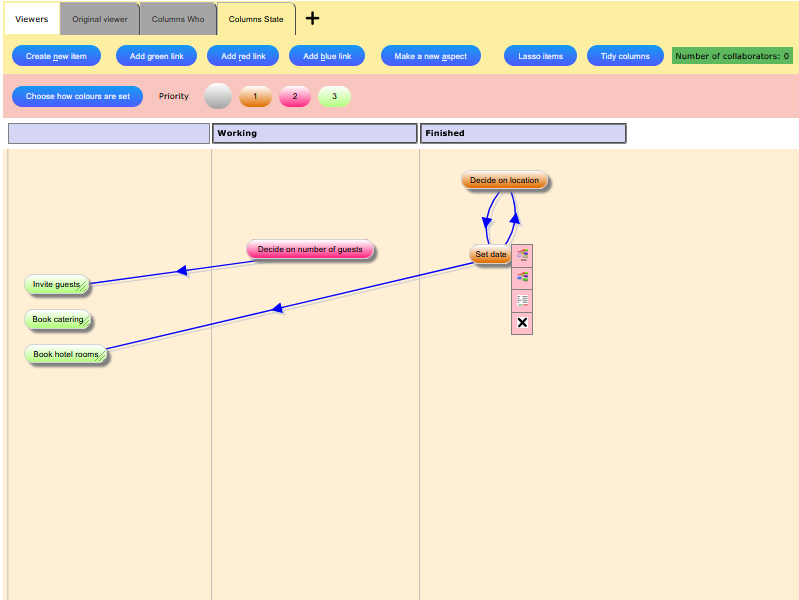
Task: Click Create new item button
Action: coord(56,56)
